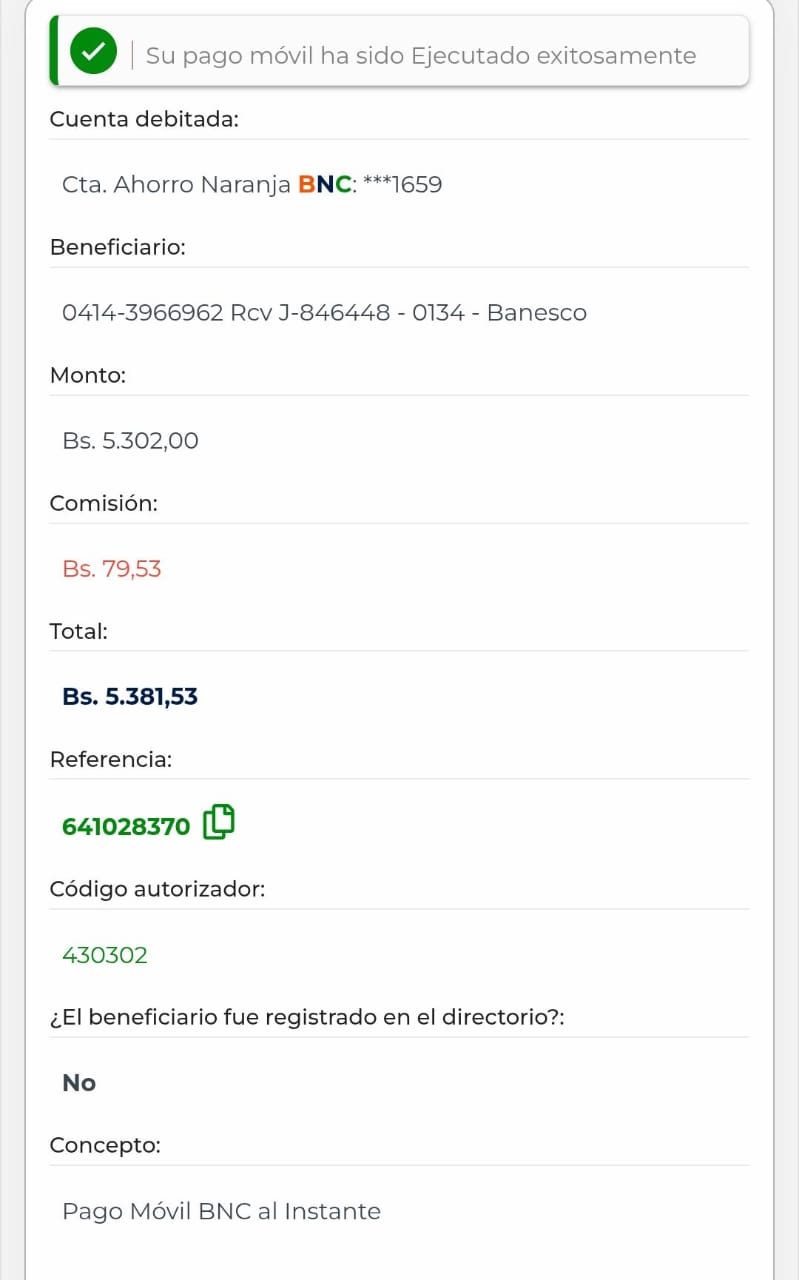
Task: Click the 'No' directory registration value
Action: [x=79, y=1083]
